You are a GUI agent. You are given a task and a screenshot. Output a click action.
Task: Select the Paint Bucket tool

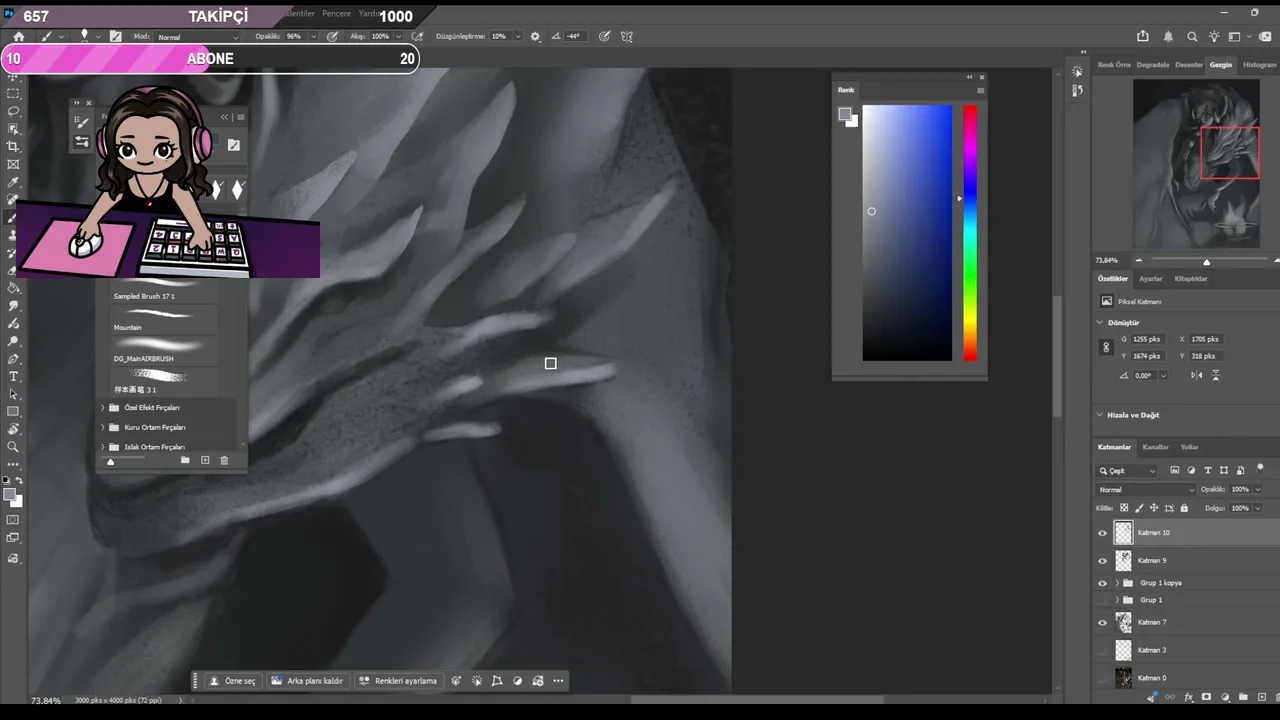tap(13, 288)
